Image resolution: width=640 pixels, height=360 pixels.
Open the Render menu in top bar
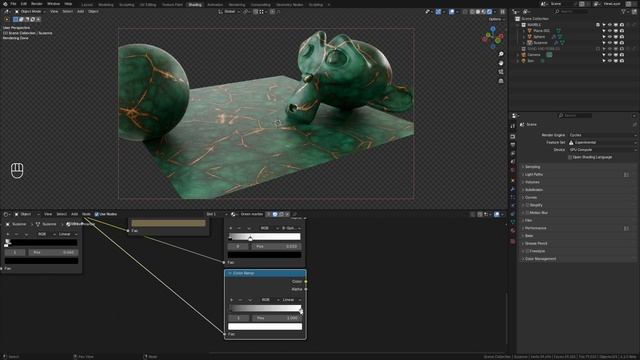click(x=37, y=4)
